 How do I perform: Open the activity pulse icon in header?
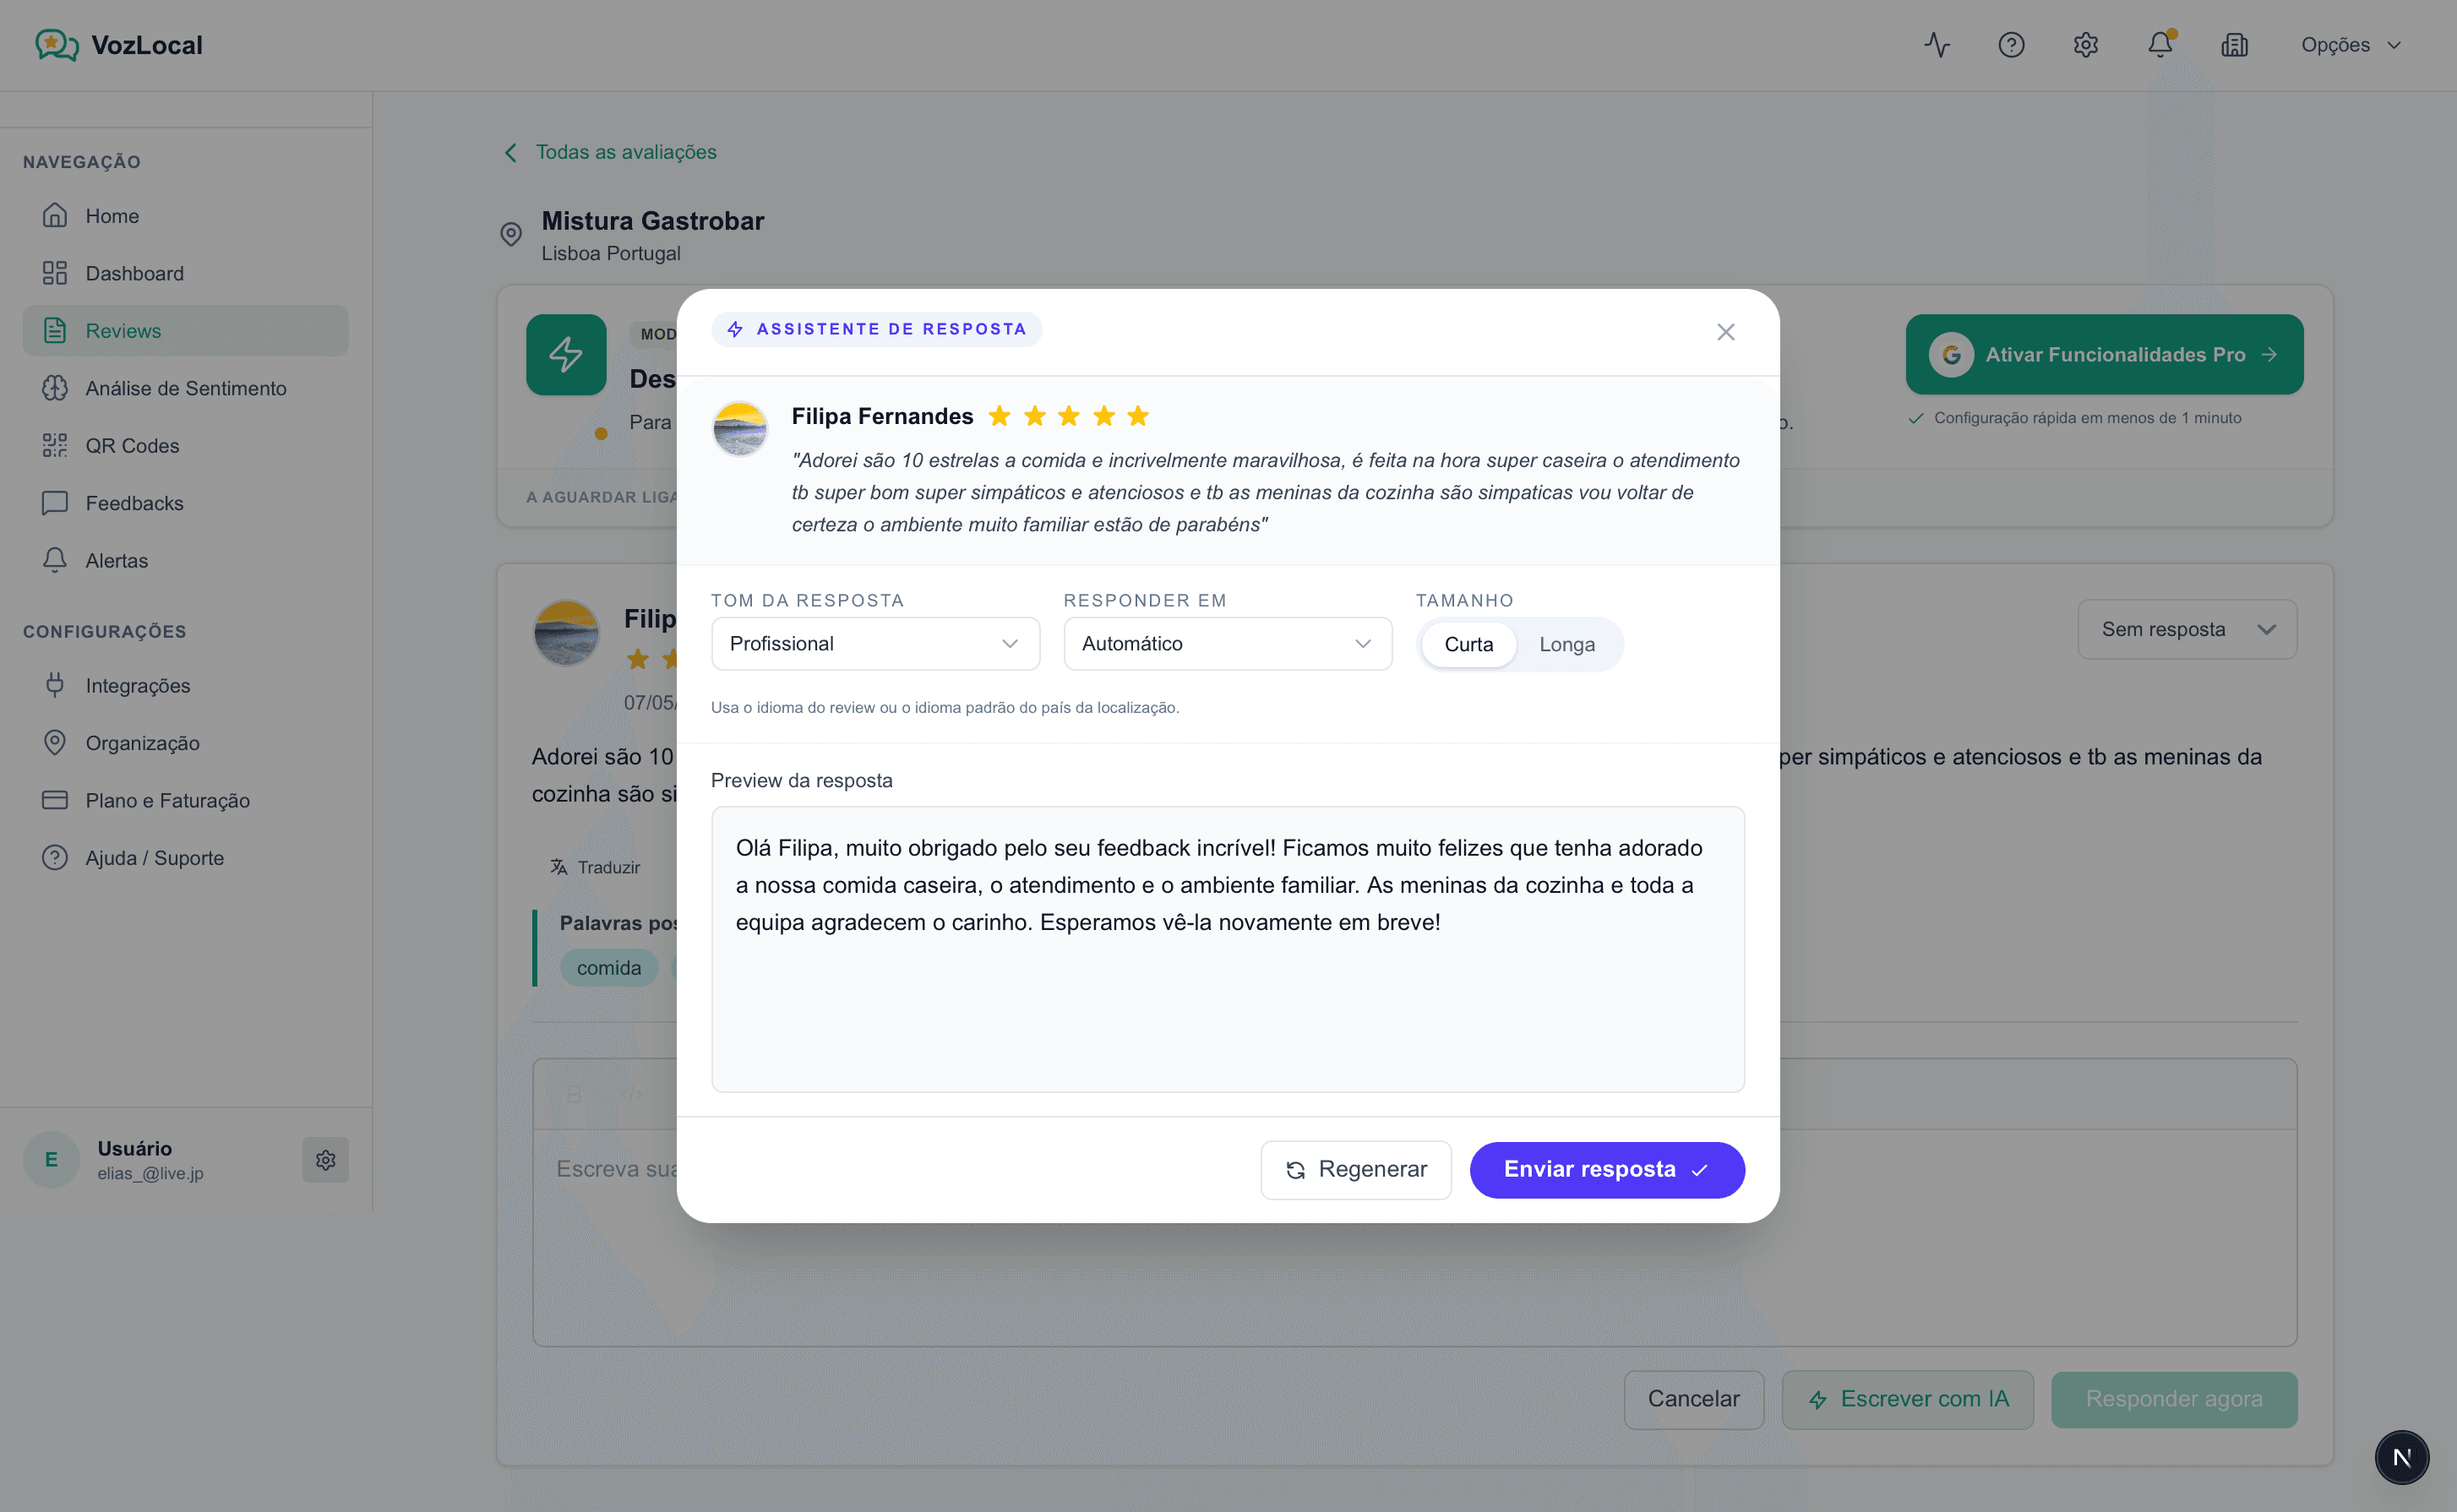point(1937,45)
